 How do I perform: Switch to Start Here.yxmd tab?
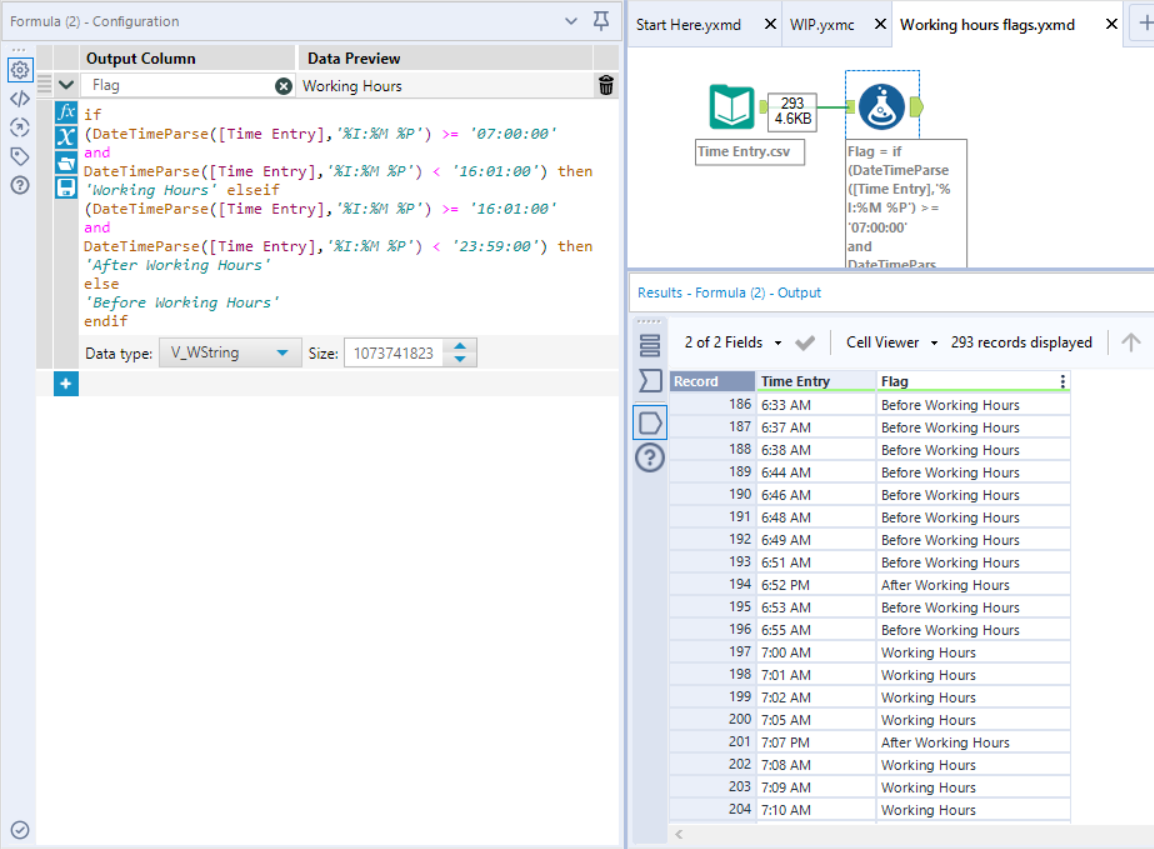coord(689,25)
